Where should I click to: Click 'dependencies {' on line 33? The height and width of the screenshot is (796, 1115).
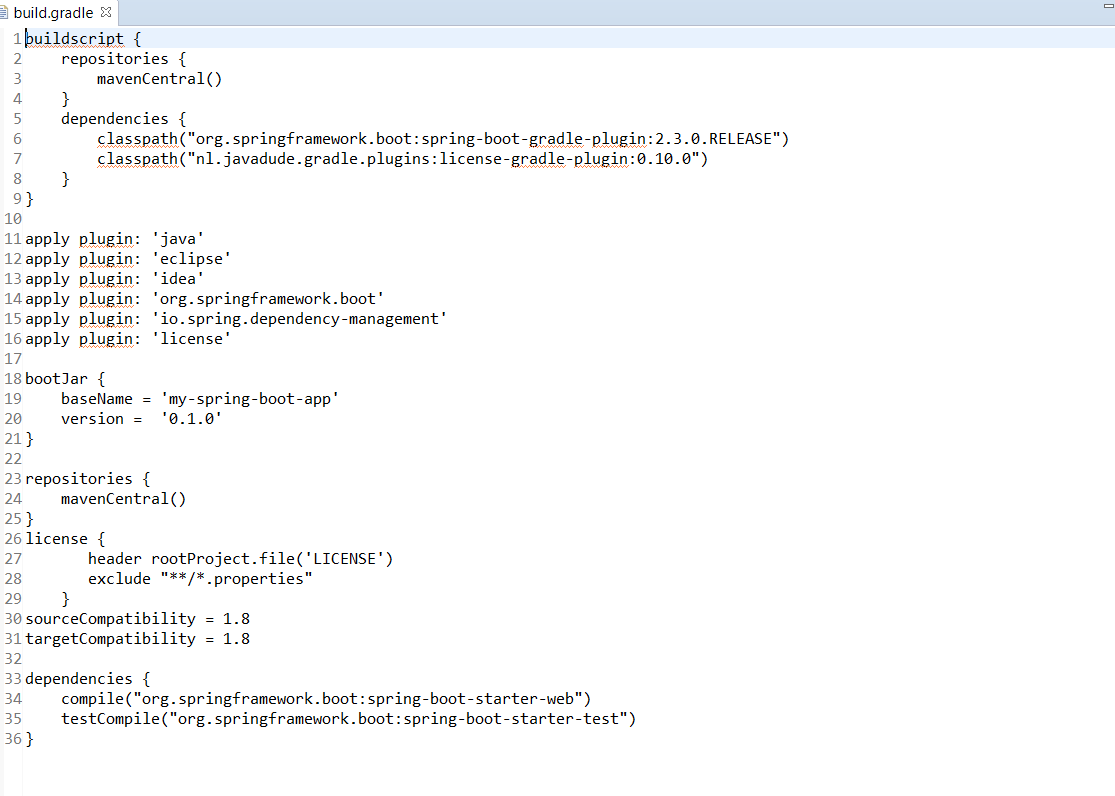pos(87,679)
